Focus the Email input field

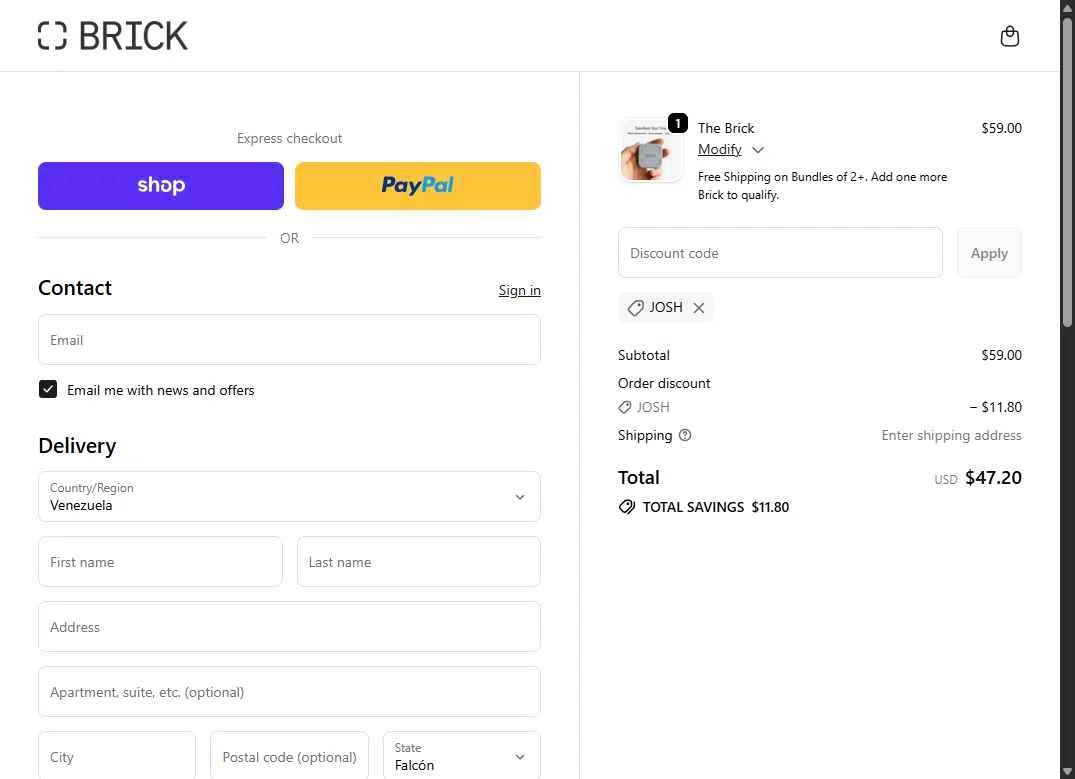pyautogui.click(x=289, y=339)
